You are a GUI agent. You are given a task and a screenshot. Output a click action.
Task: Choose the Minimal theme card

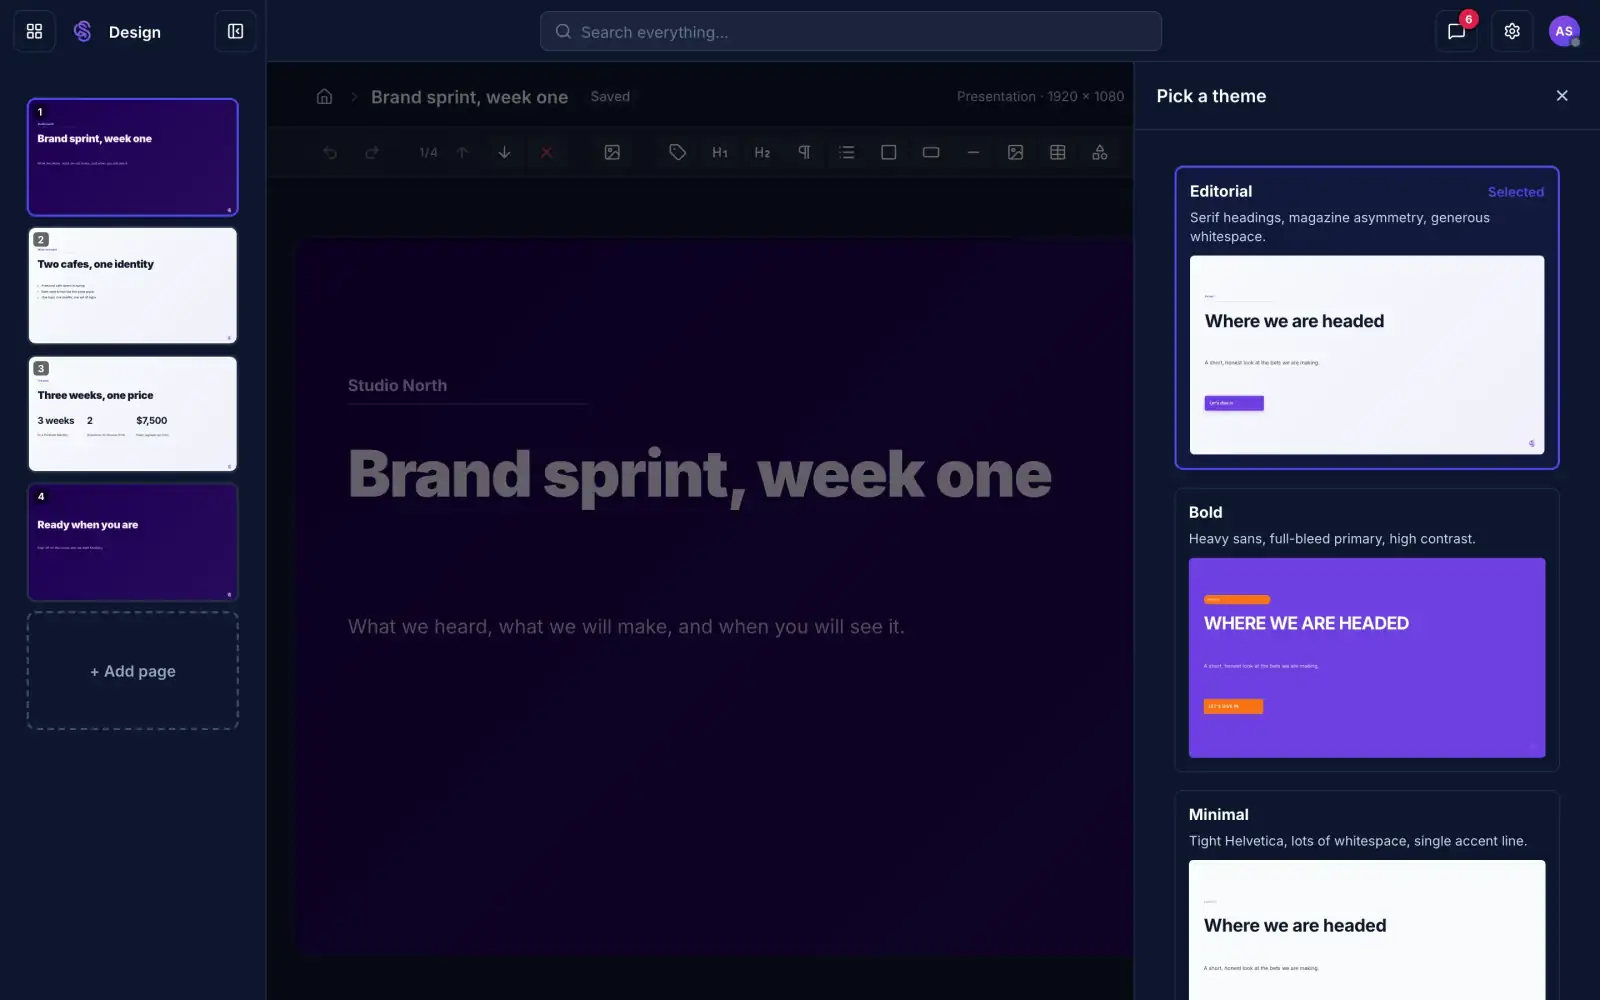(x=1367, y=895)
